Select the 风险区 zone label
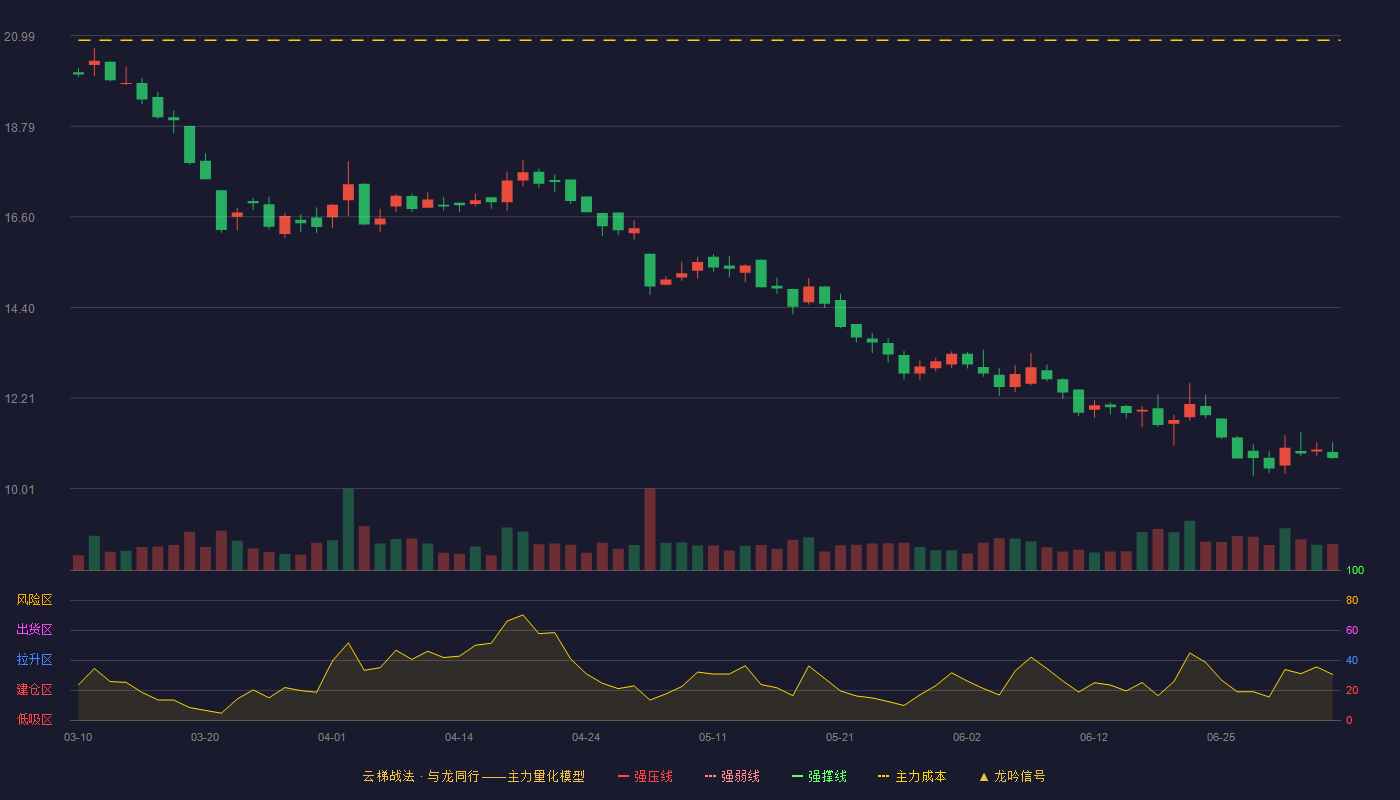 pyautogui.click(x=34, y=600)
